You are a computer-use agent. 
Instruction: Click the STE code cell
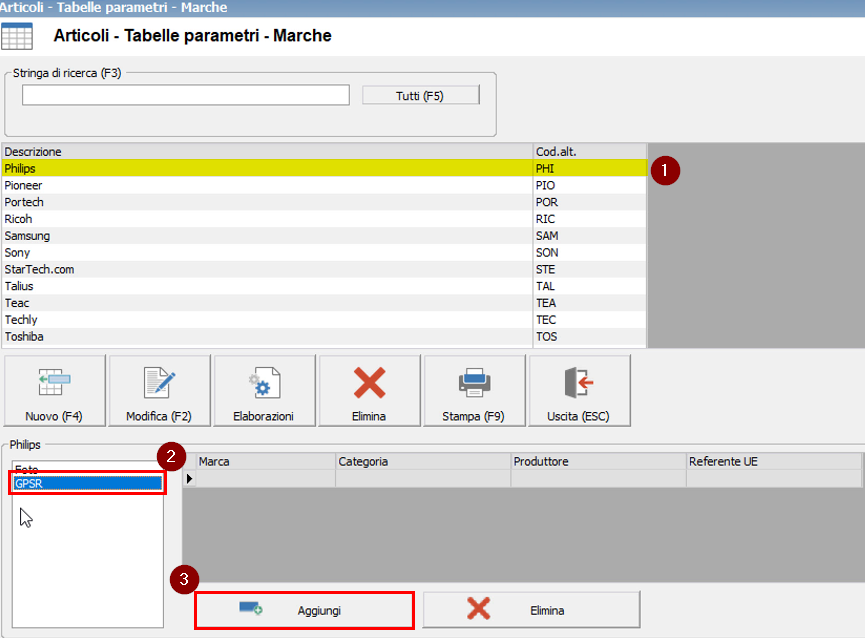pyautogui.click(x=590, y=269)
